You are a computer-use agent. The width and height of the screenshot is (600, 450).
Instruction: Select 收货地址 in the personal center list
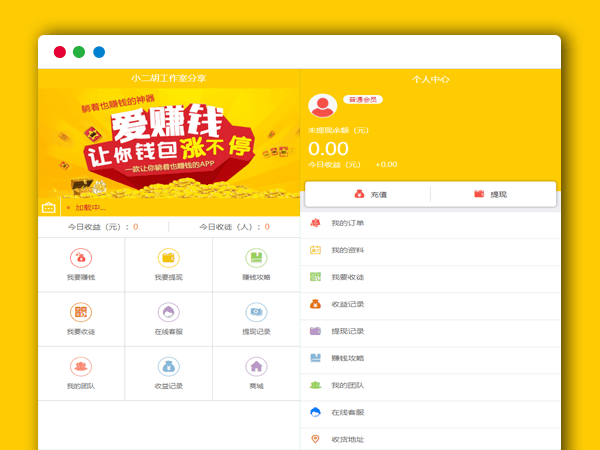click(348, 439)
